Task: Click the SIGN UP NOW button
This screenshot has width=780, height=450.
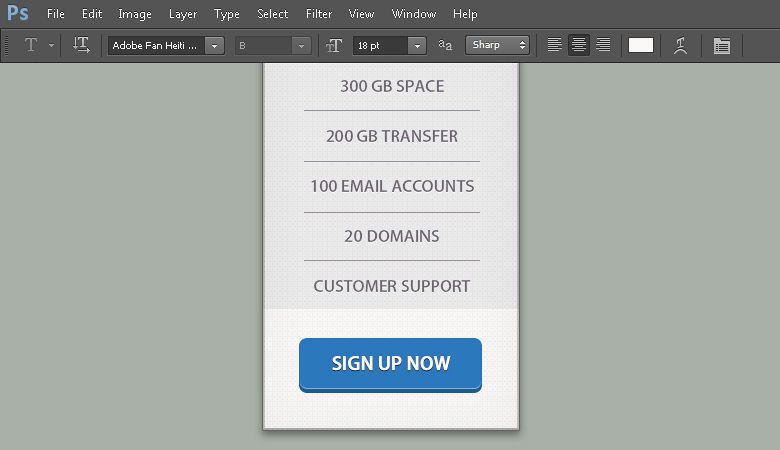Action: [x=390, y=364]
